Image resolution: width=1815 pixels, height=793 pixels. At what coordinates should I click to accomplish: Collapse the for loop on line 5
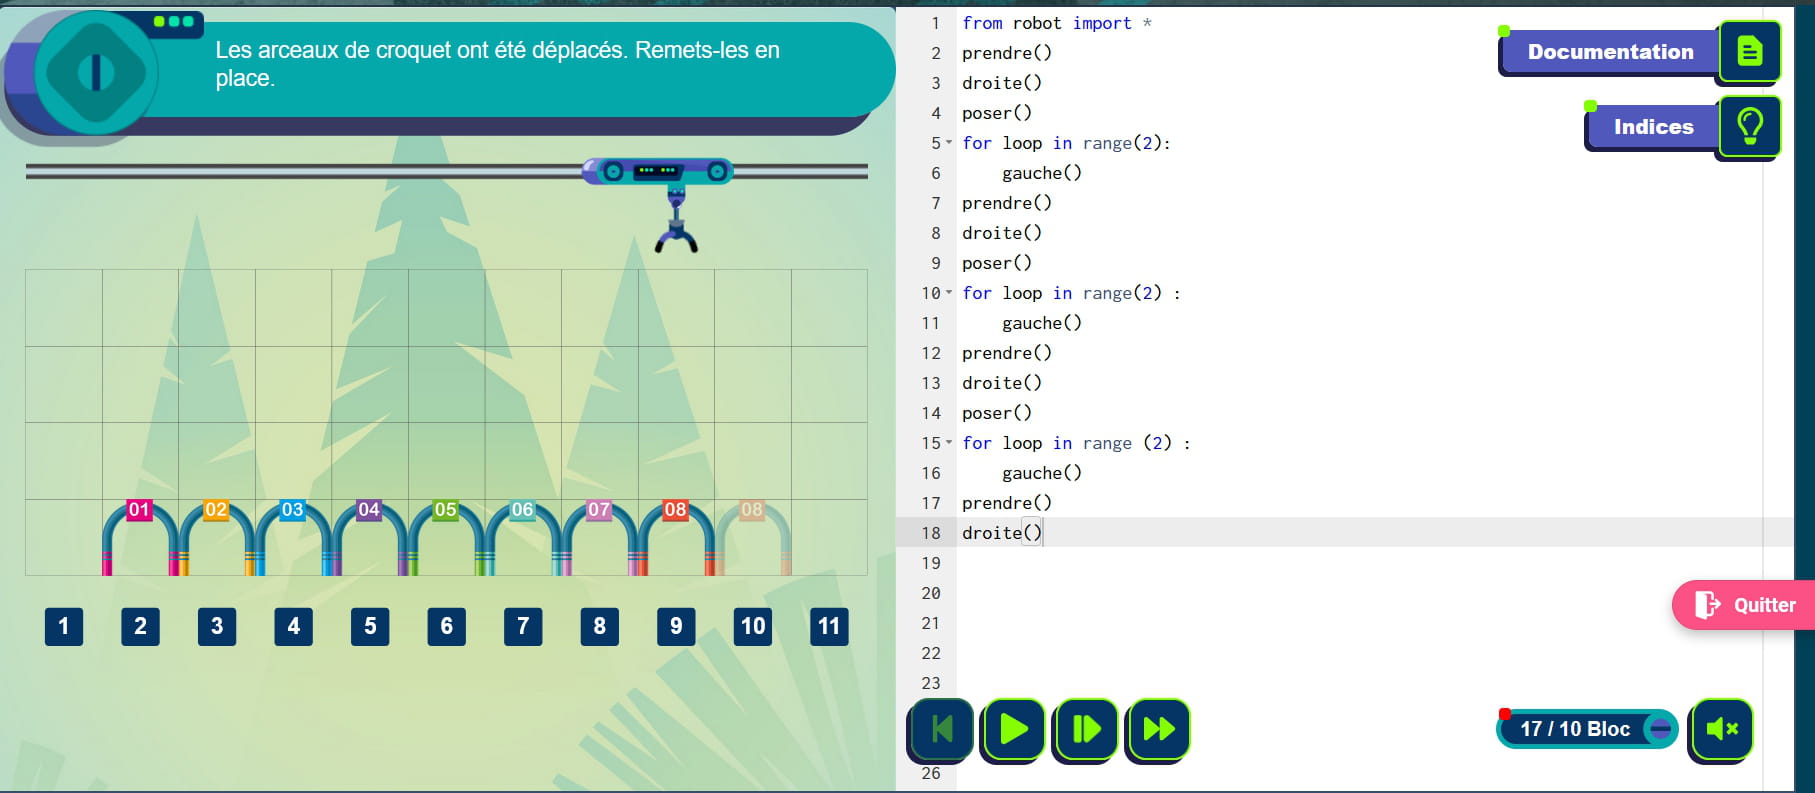click(x=949, y=143)
